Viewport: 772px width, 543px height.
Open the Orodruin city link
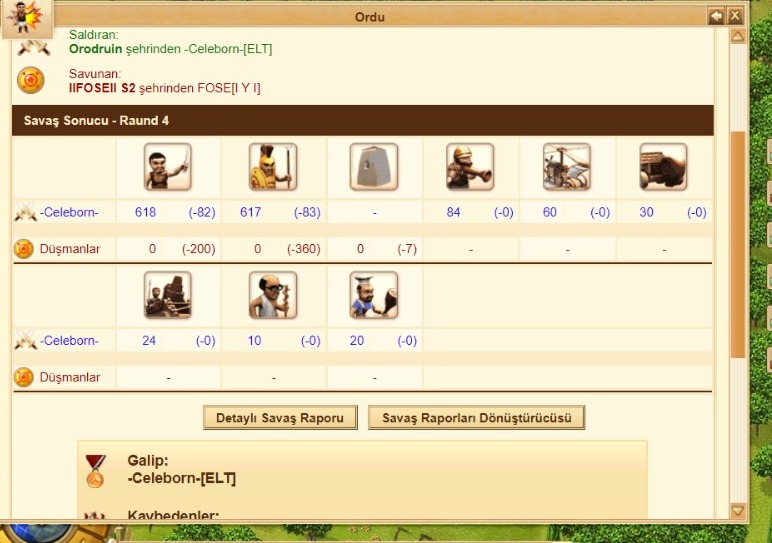tap(96, 49)
